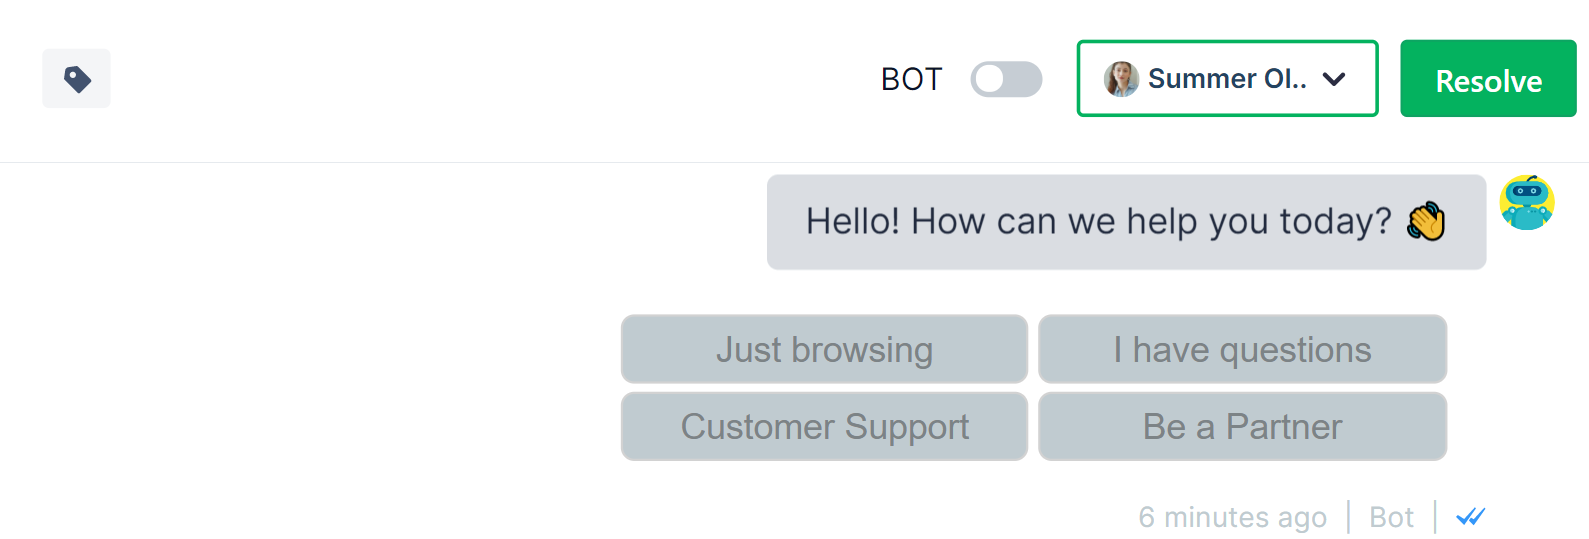
Task: Click the tag label icon
Action: [x=77, y=79]
